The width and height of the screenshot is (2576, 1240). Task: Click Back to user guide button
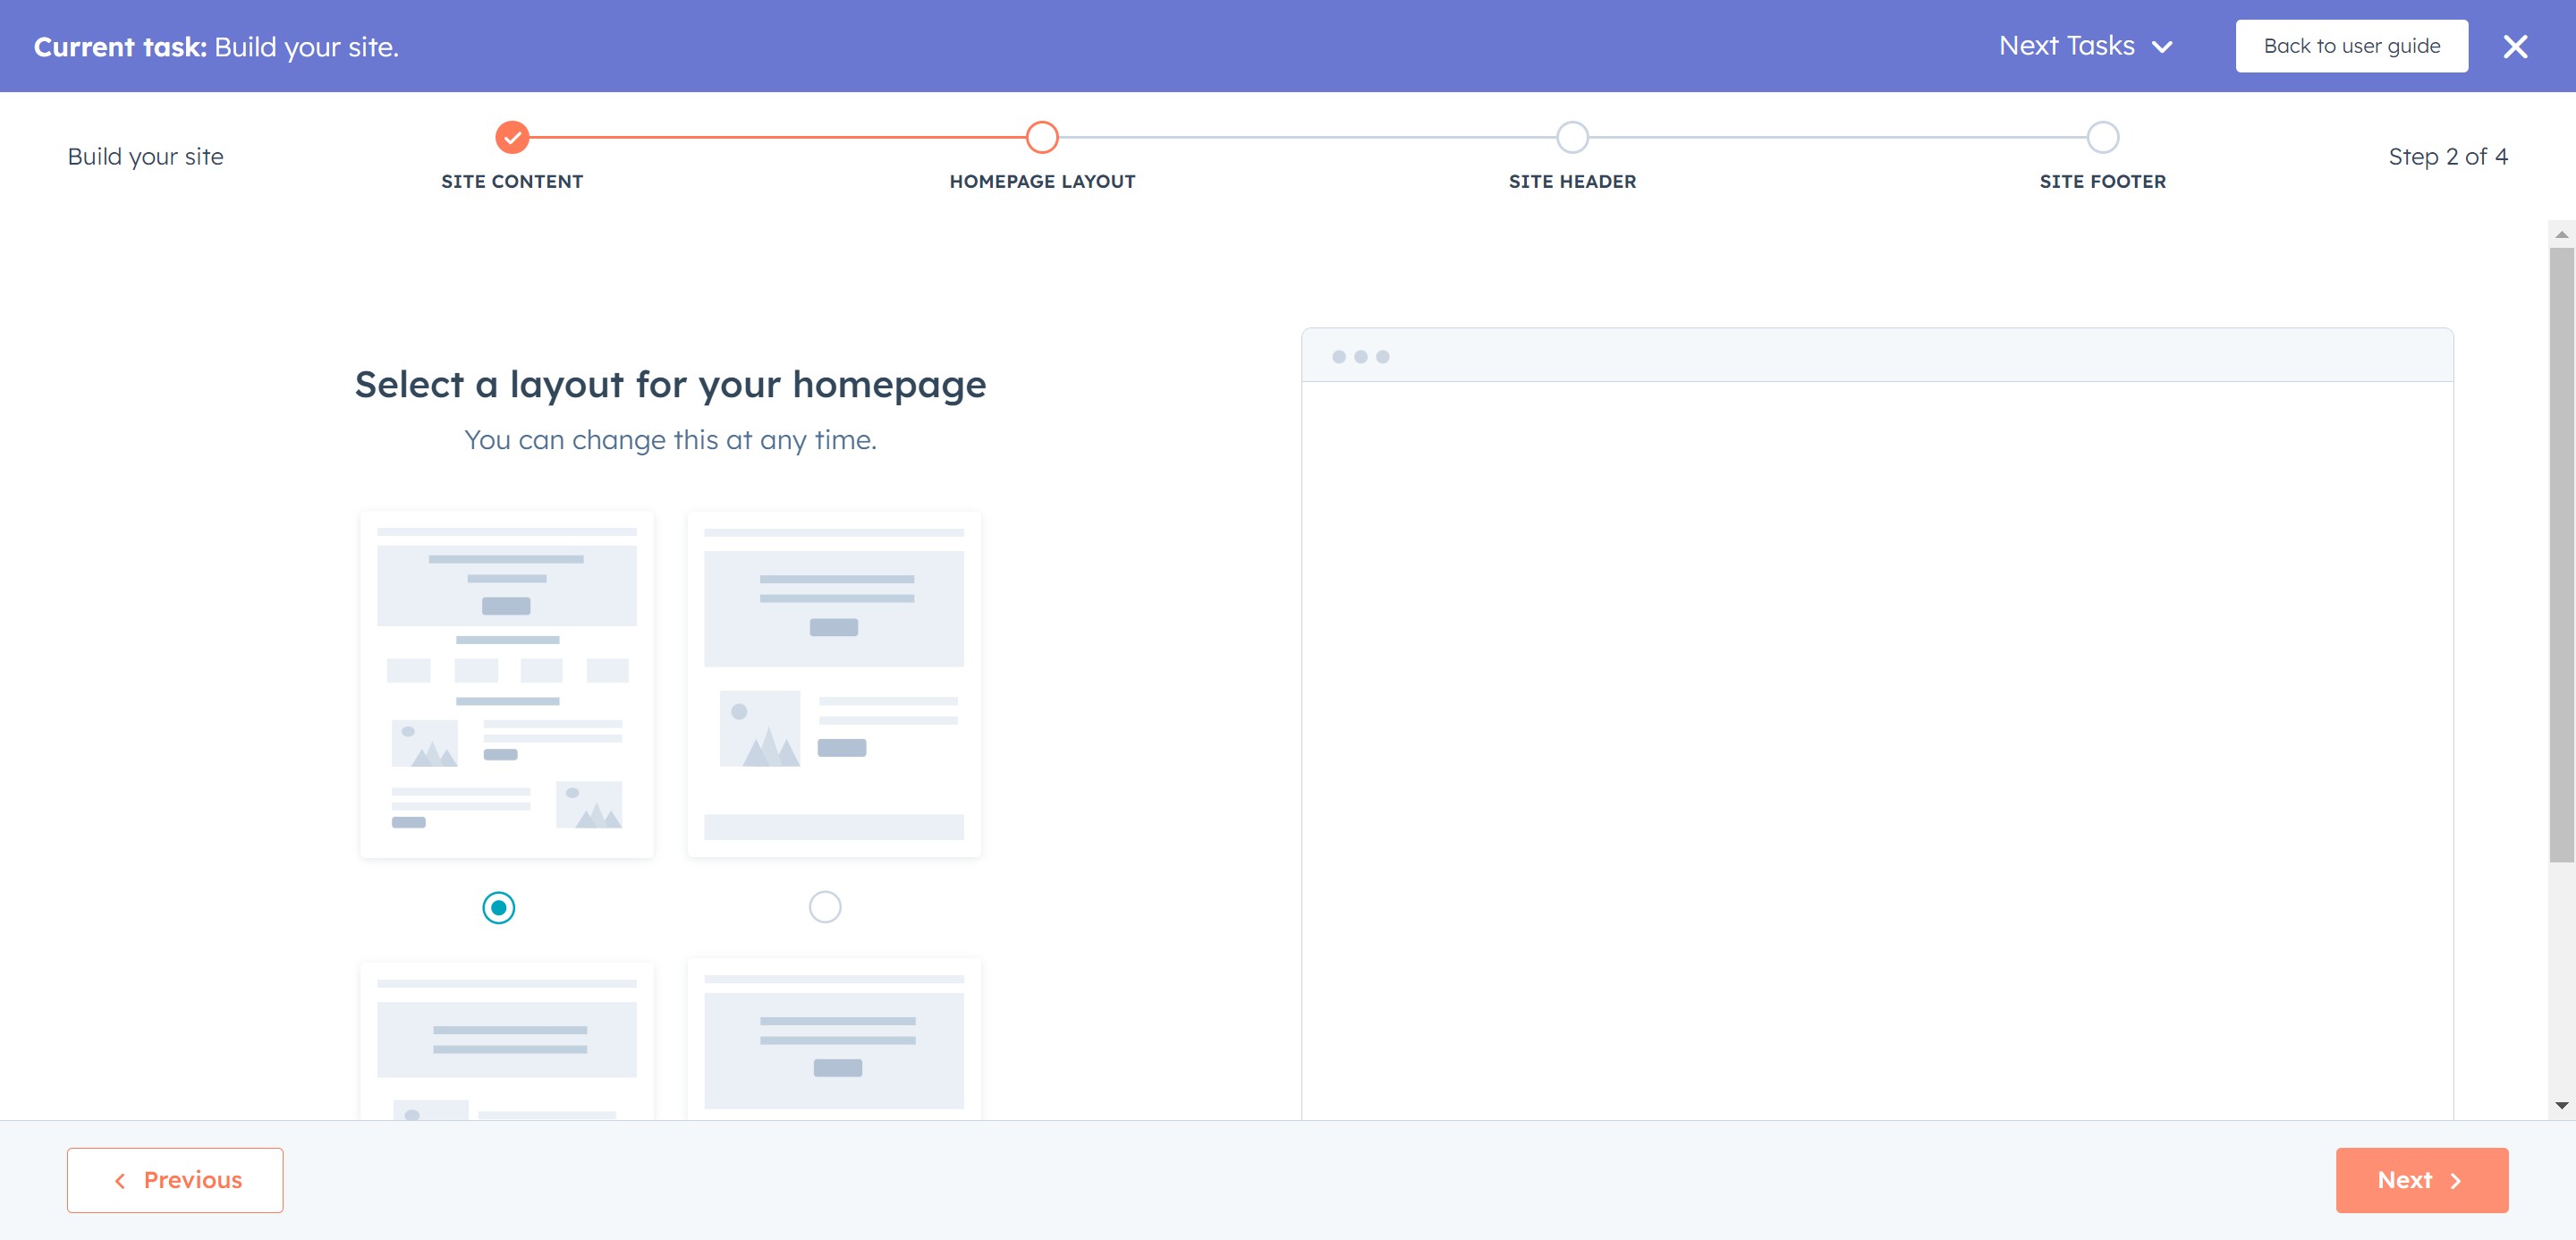point(2351,46)
